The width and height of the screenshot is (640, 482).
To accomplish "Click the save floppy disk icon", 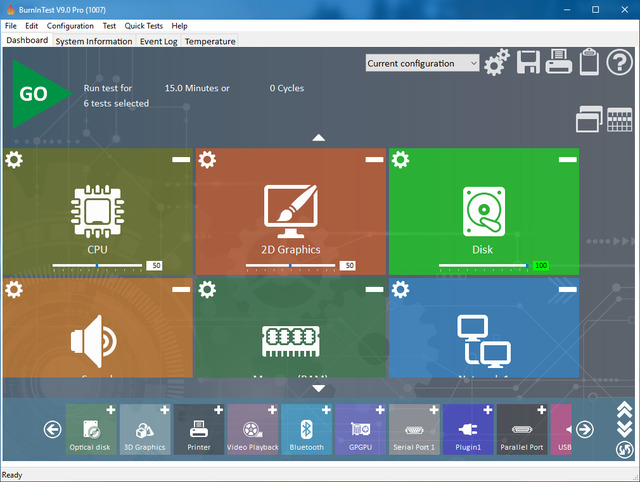I will pos(528,64).
